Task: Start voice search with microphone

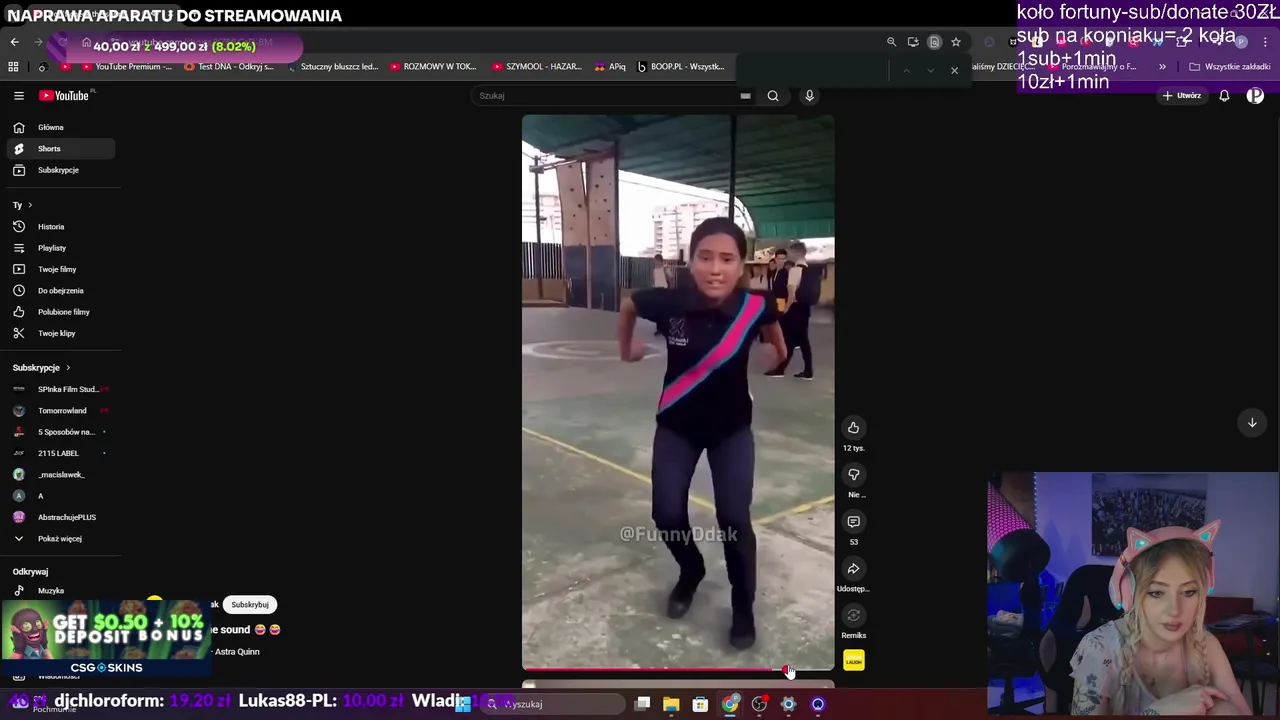Action: pos(809,96)
